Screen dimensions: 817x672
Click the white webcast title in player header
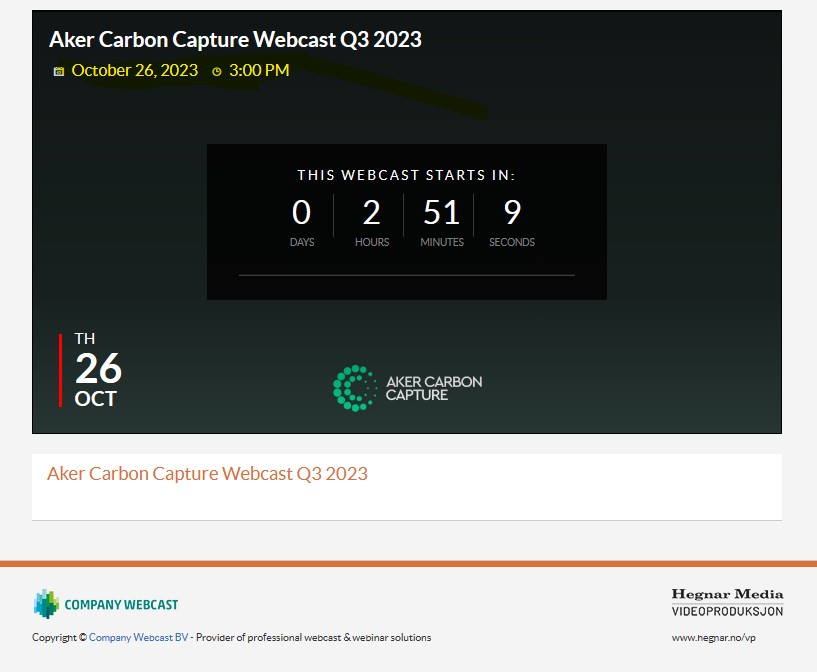click(x=235, y=40)
